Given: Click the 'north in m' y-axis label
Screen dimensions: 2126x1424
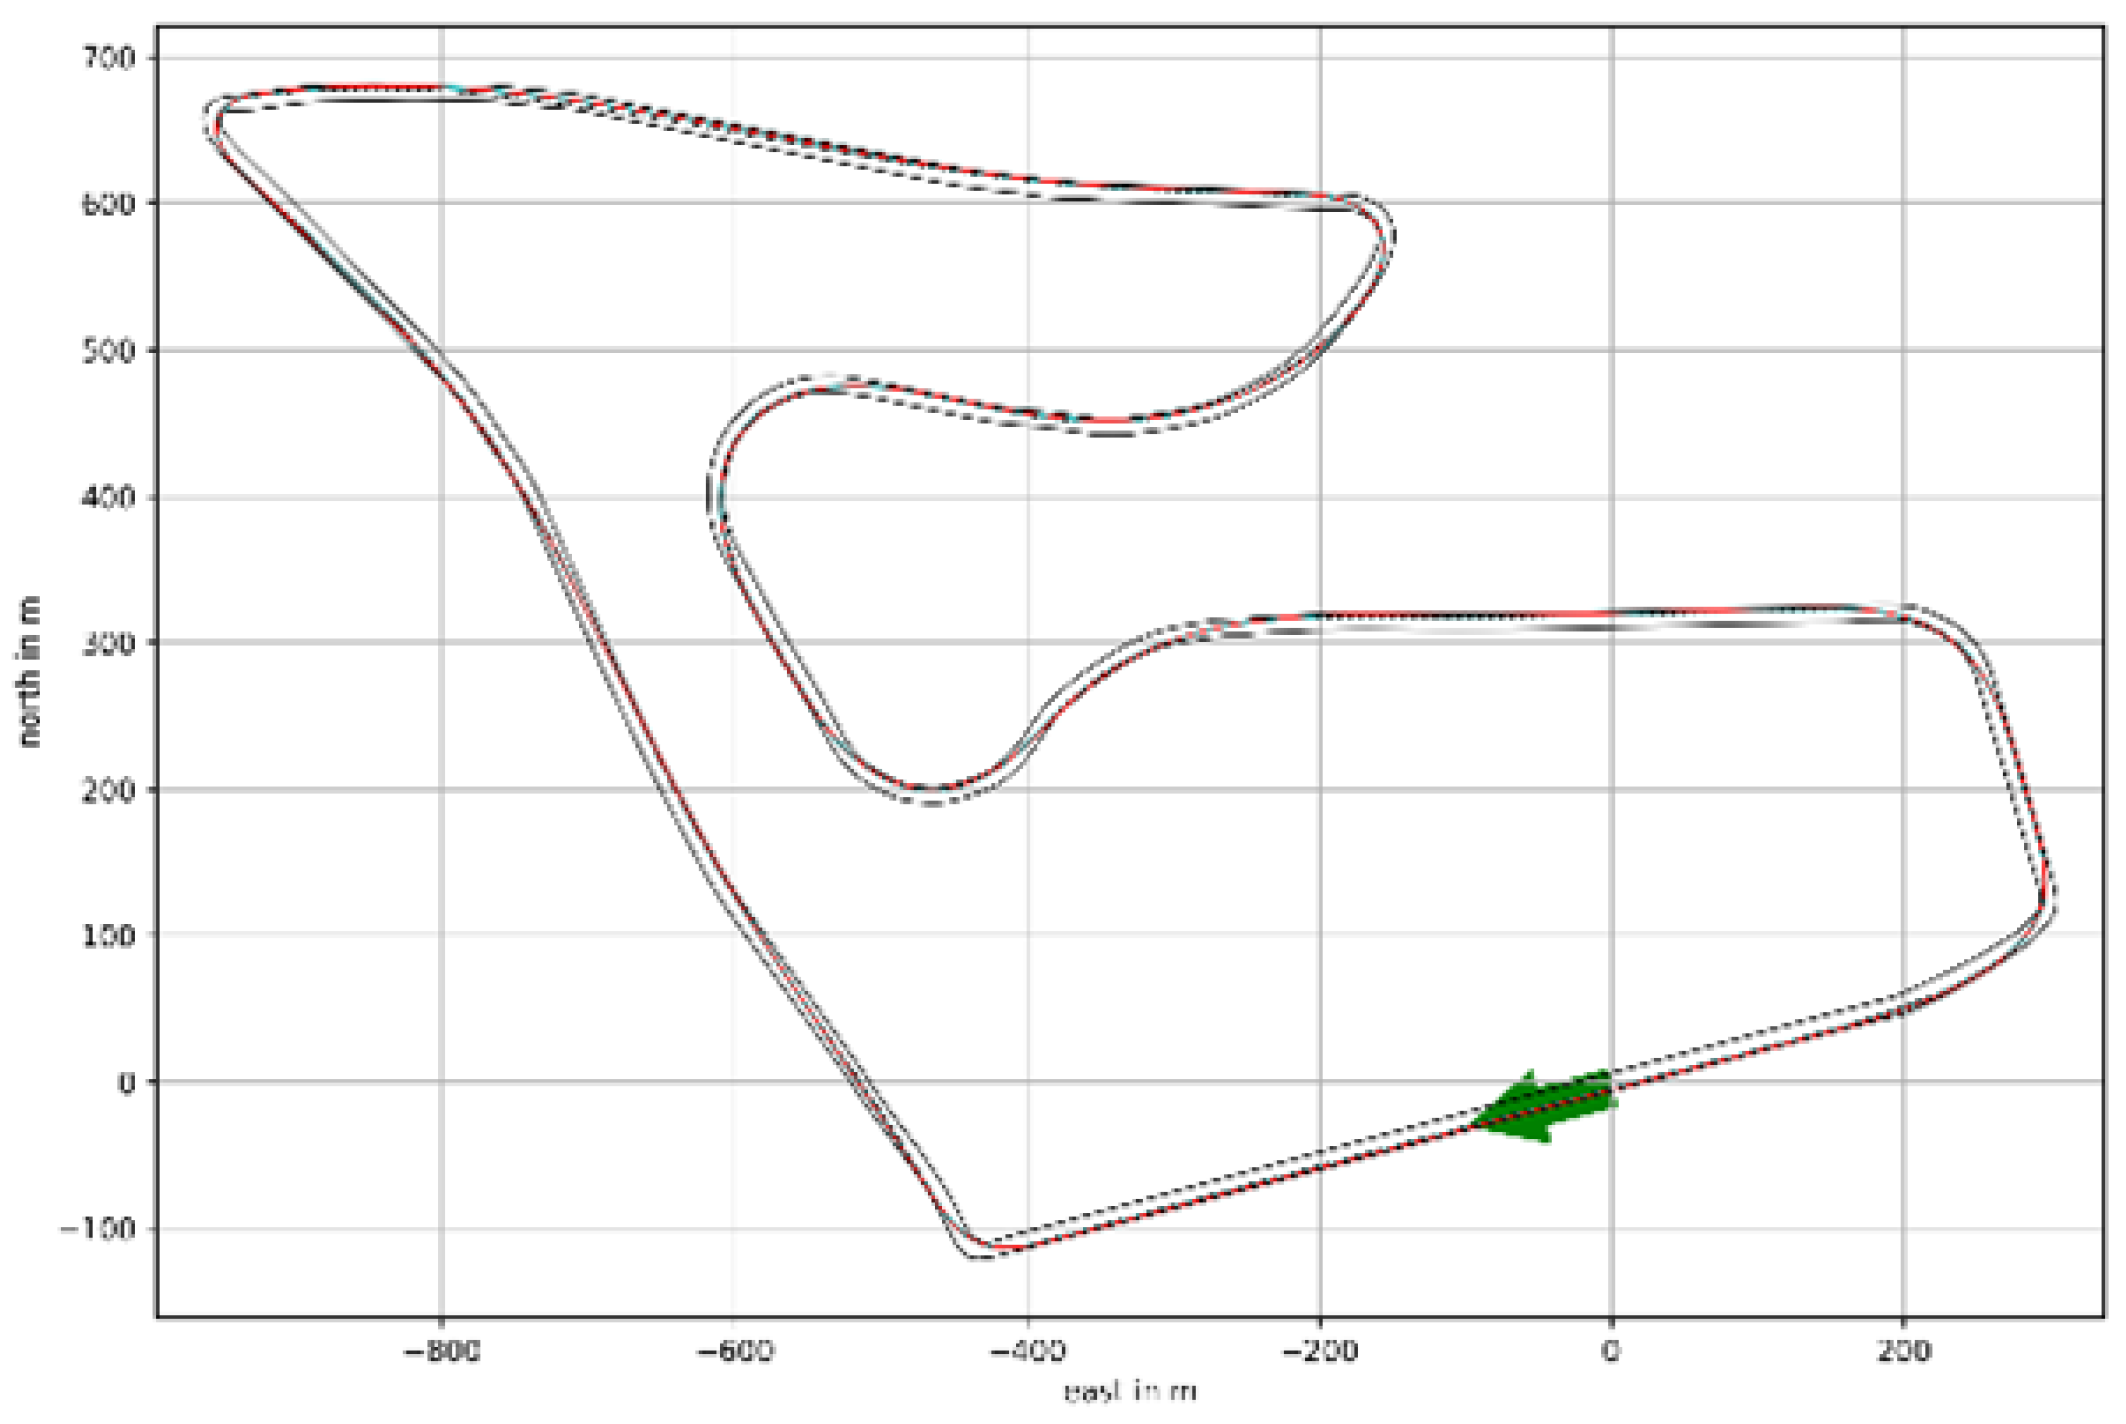Looking at the screenshot, I should tap(30, 671).
